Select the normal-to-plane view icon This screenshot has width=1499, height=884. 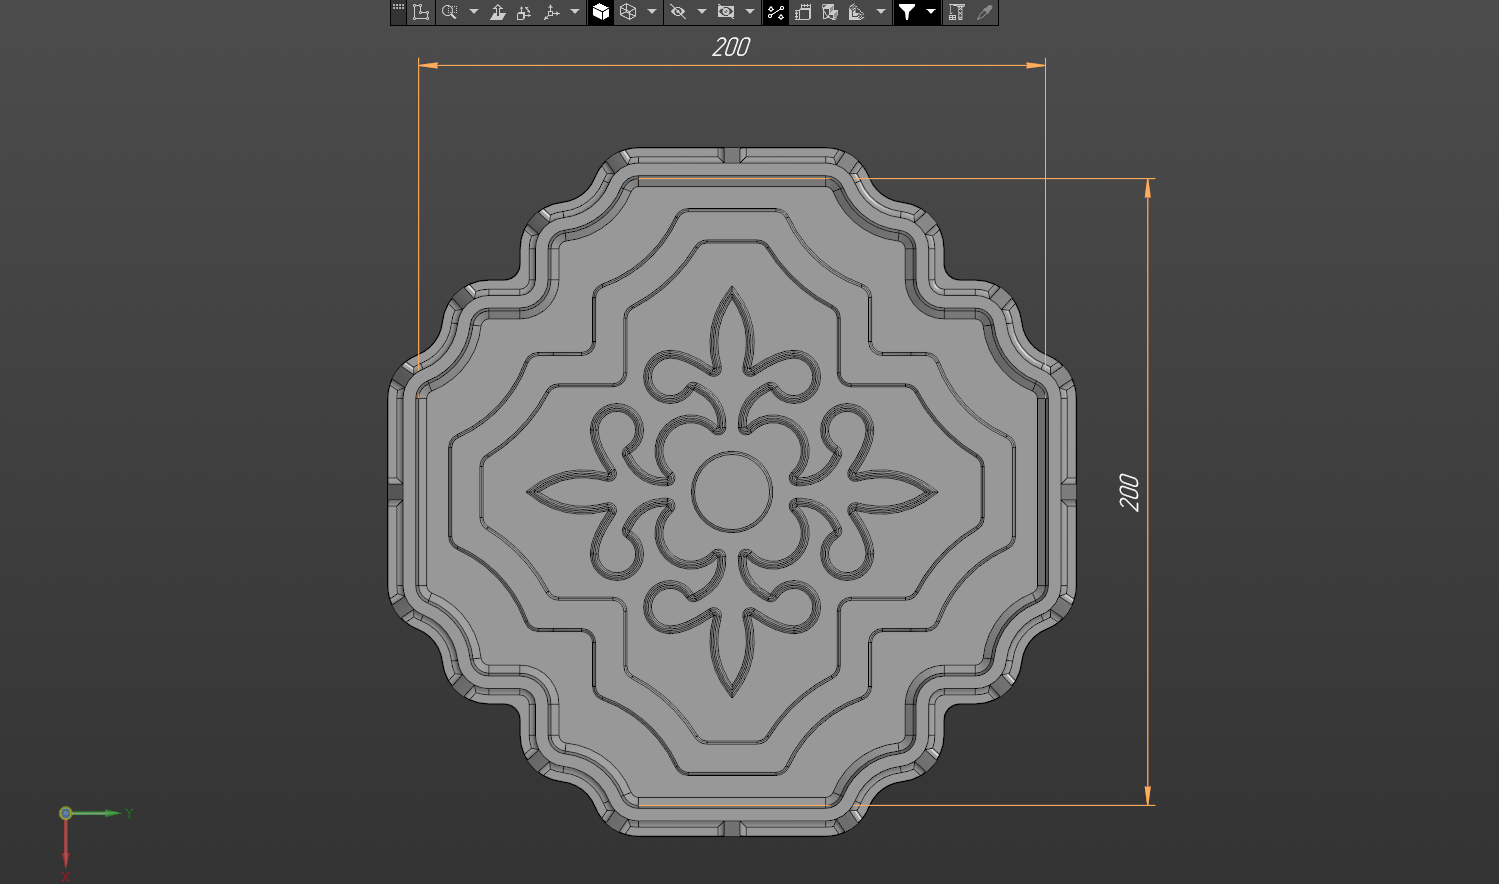(x=497, y=12)
